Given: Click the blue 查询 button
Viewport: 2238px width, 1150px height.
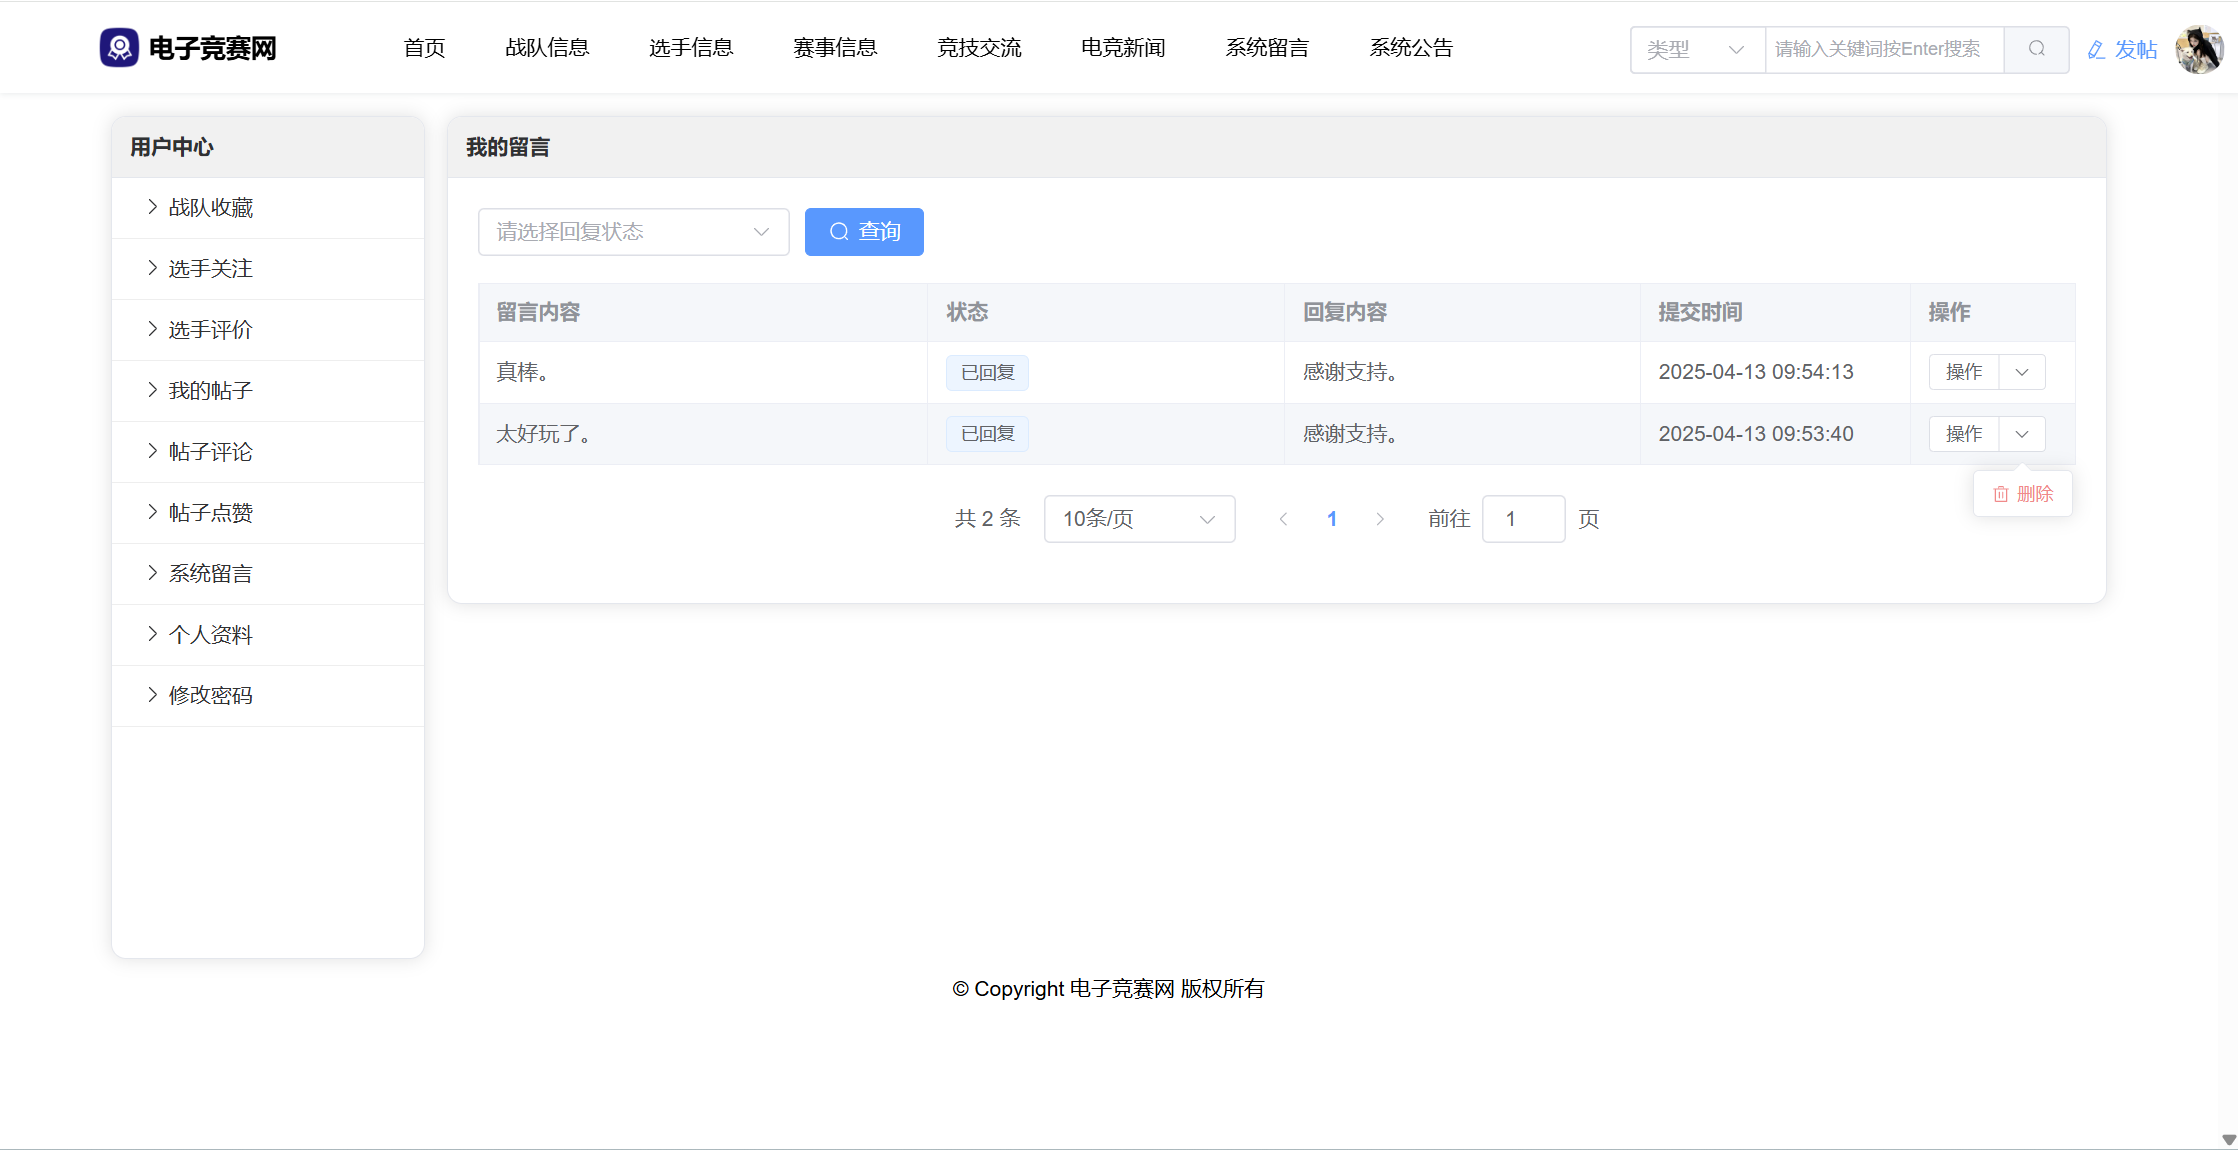Looking at the screenshot, I should click(864, 232).
